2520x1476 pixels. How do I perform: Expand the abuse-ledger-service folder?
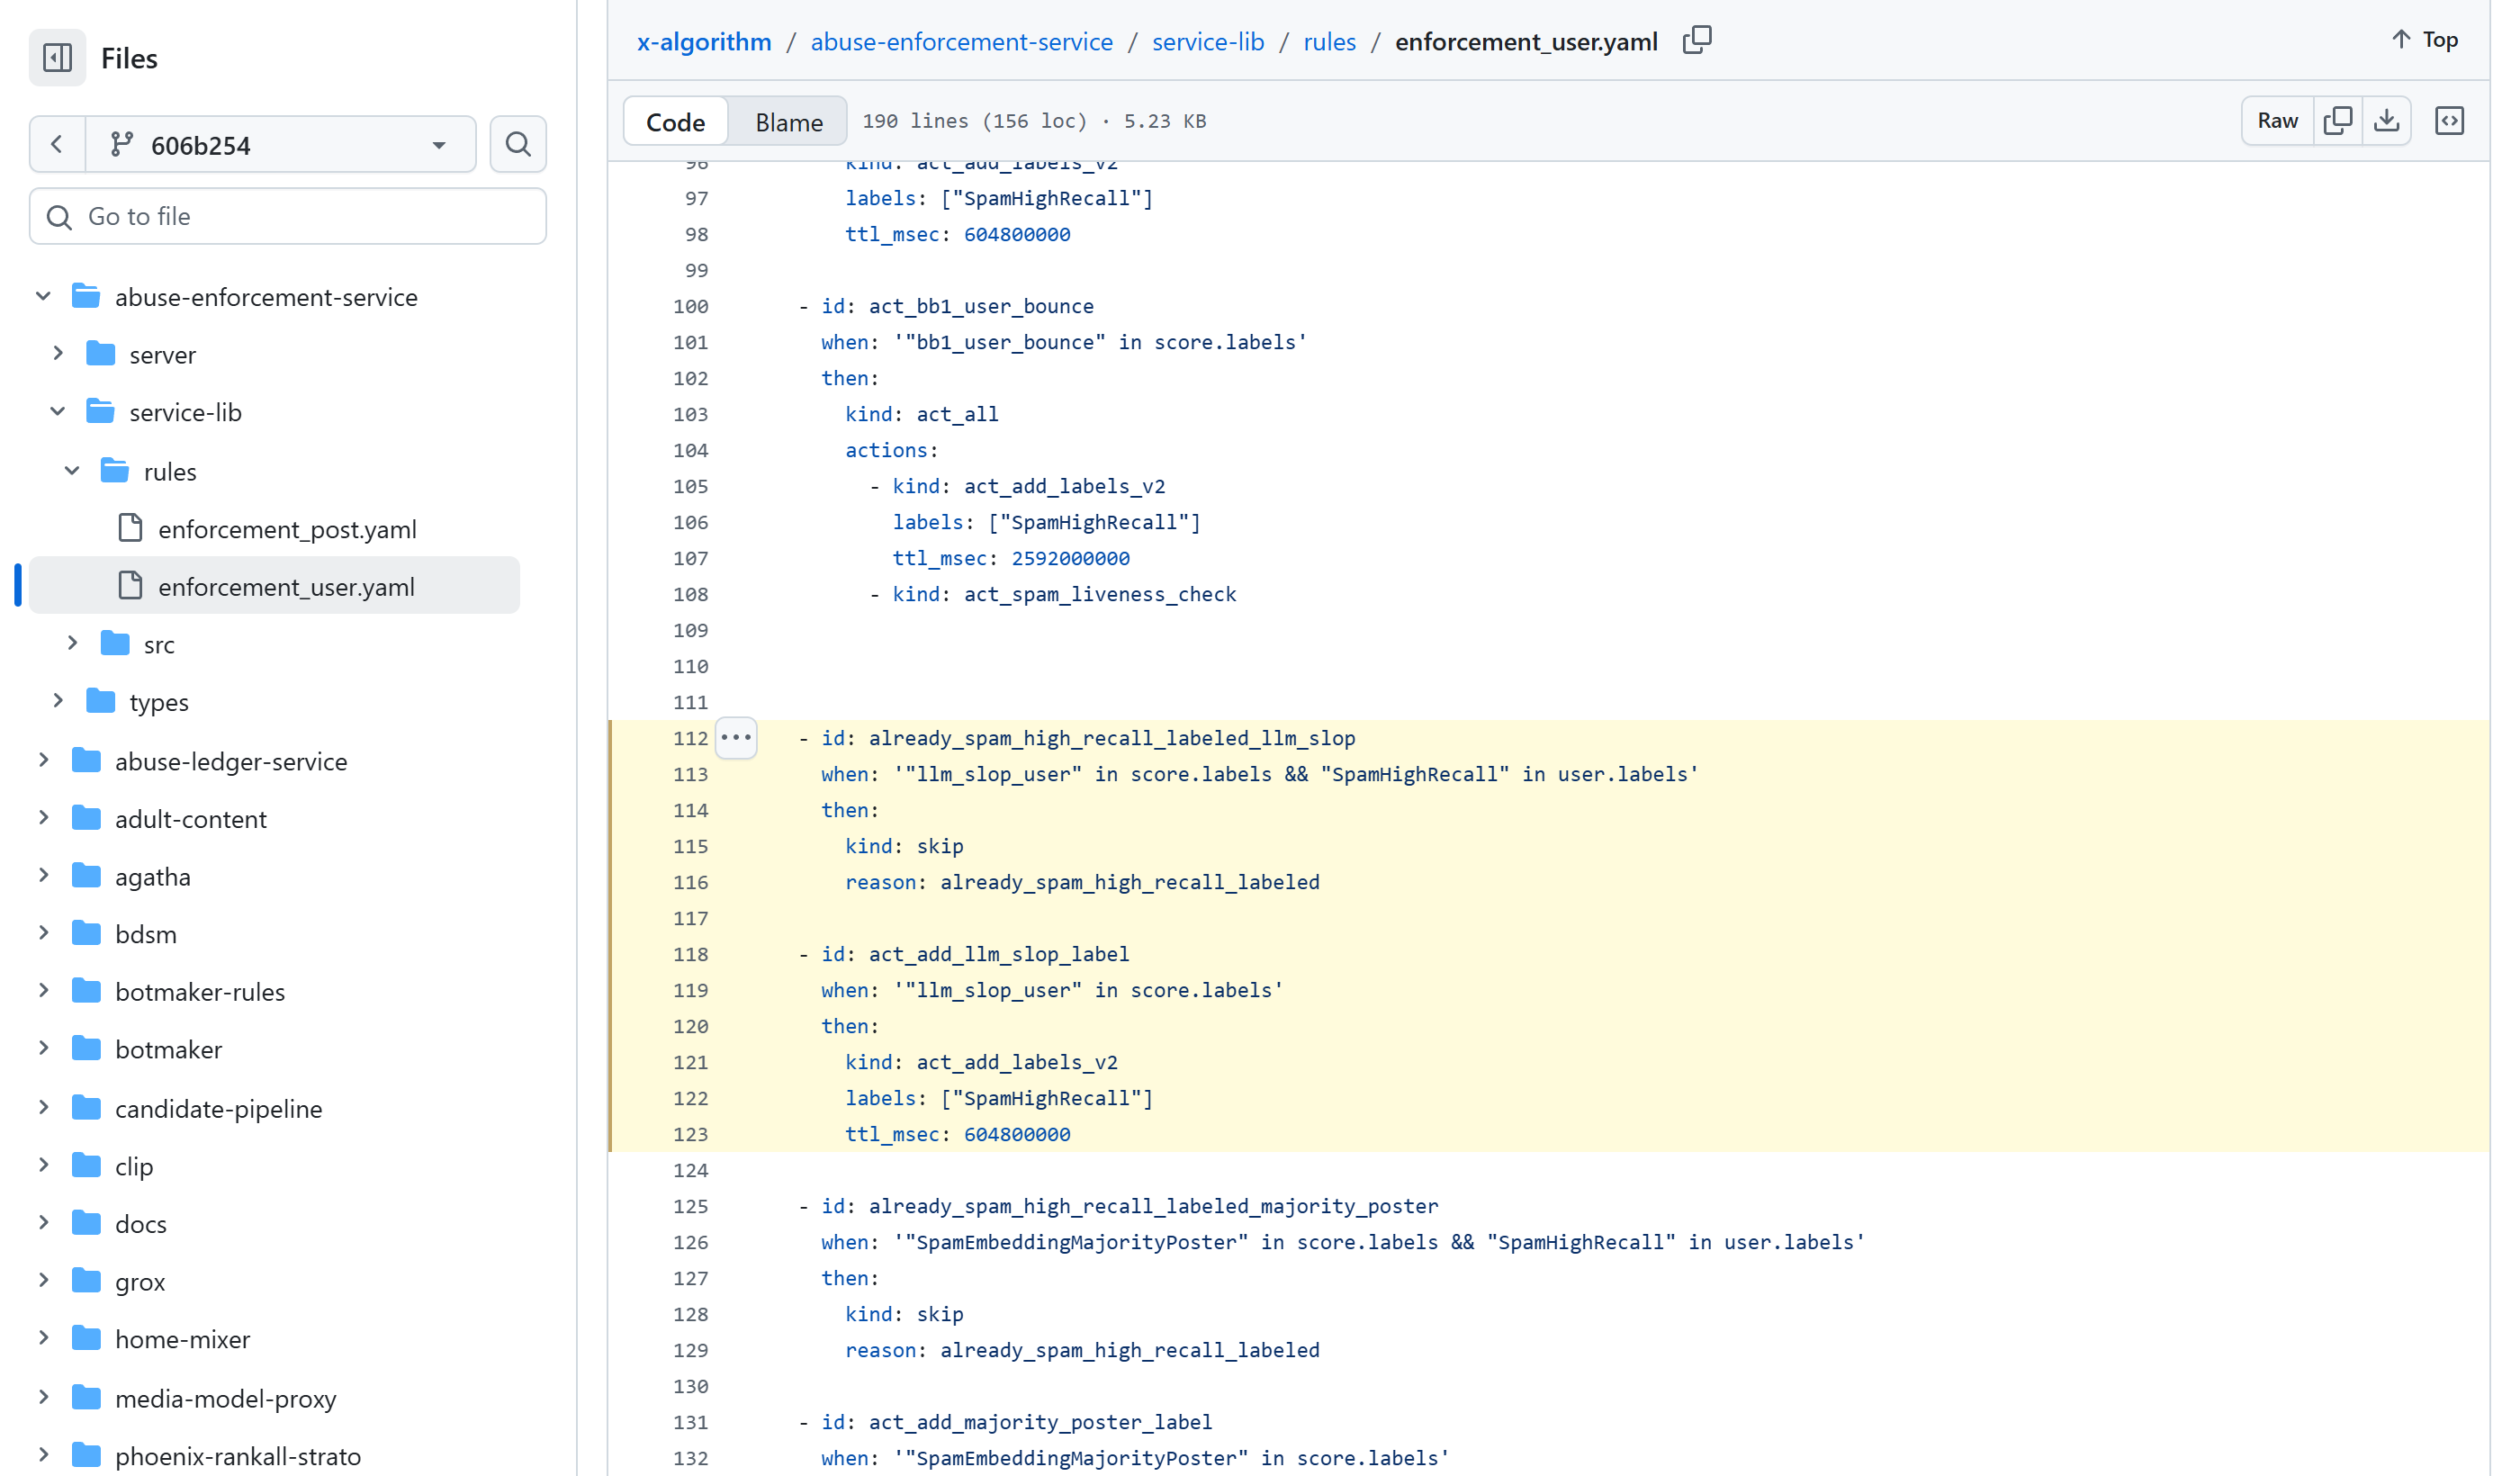click(43, 761)
